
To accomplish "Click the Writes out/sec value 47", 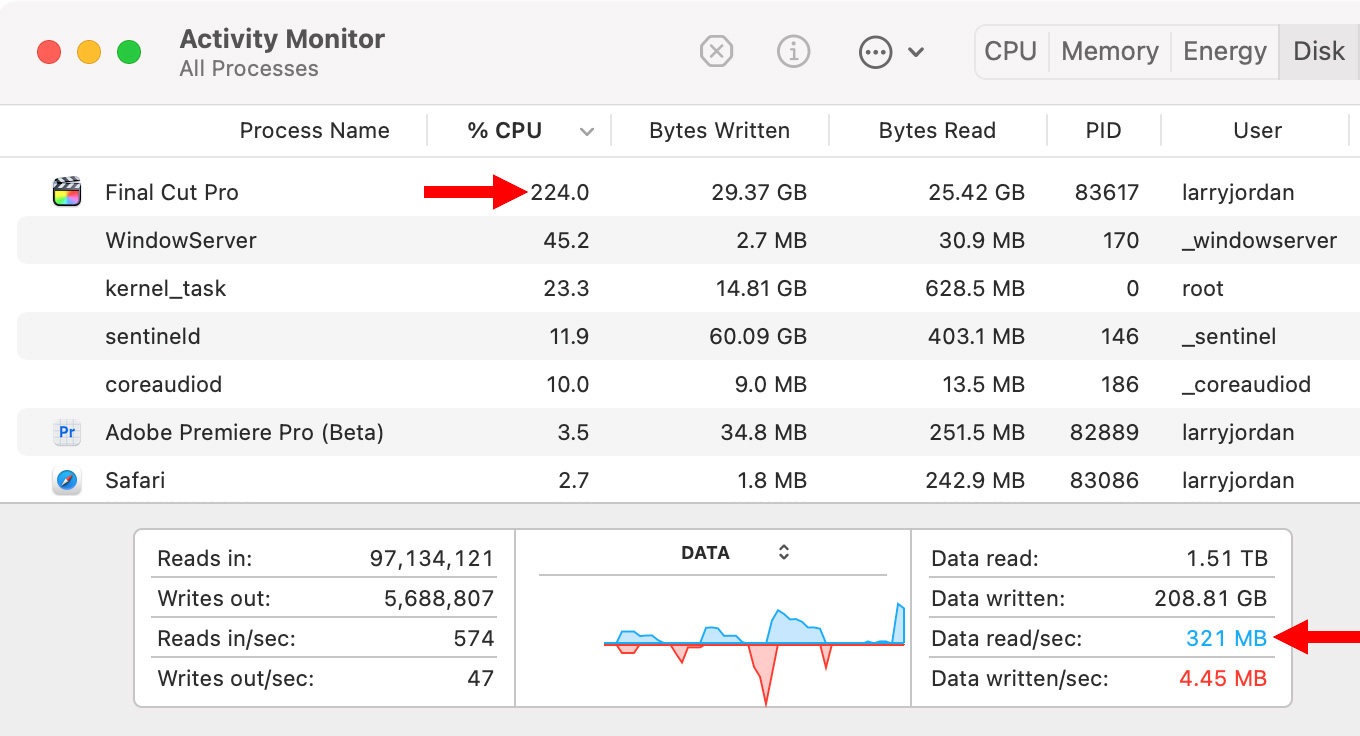I will click(481, 678).
